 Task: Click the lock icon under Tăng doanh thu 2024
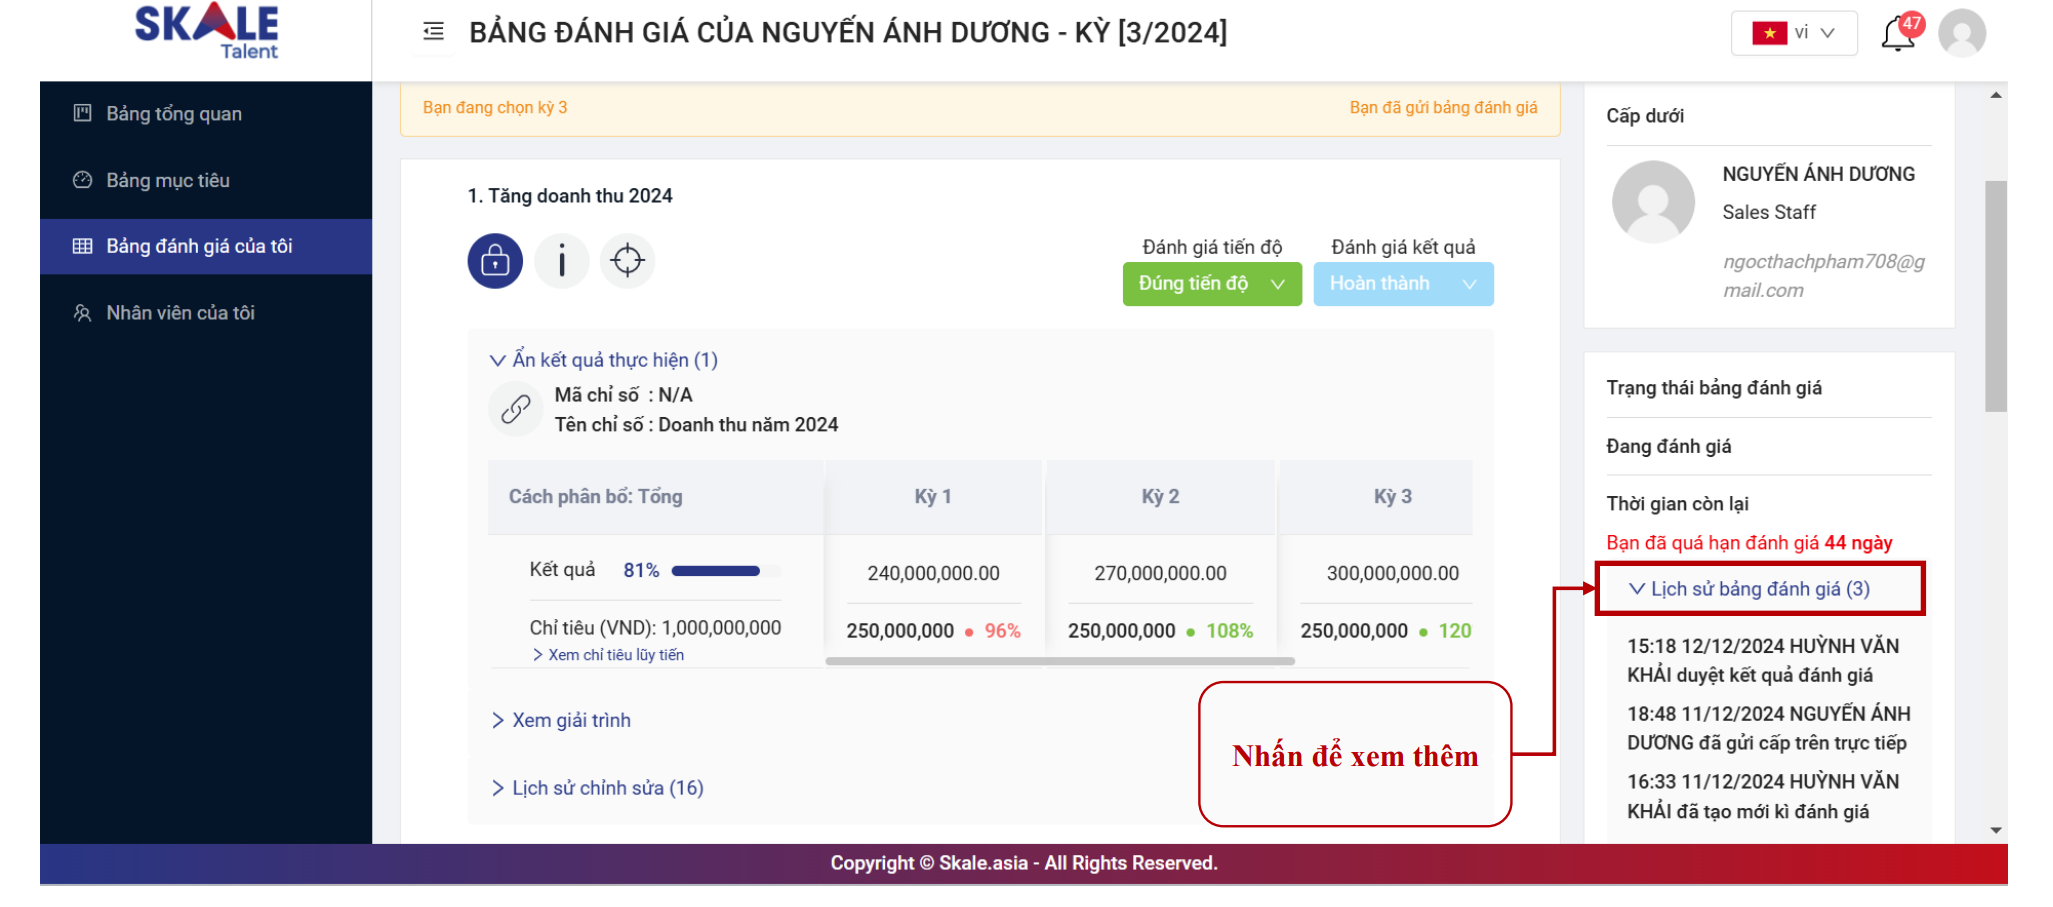pos(495,261)
